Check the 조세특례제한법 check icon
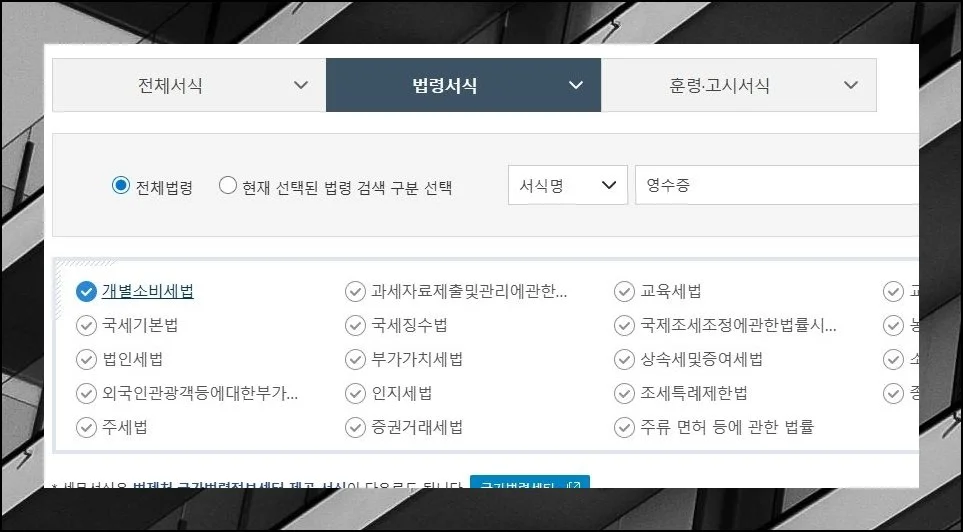 pos(624,393)
